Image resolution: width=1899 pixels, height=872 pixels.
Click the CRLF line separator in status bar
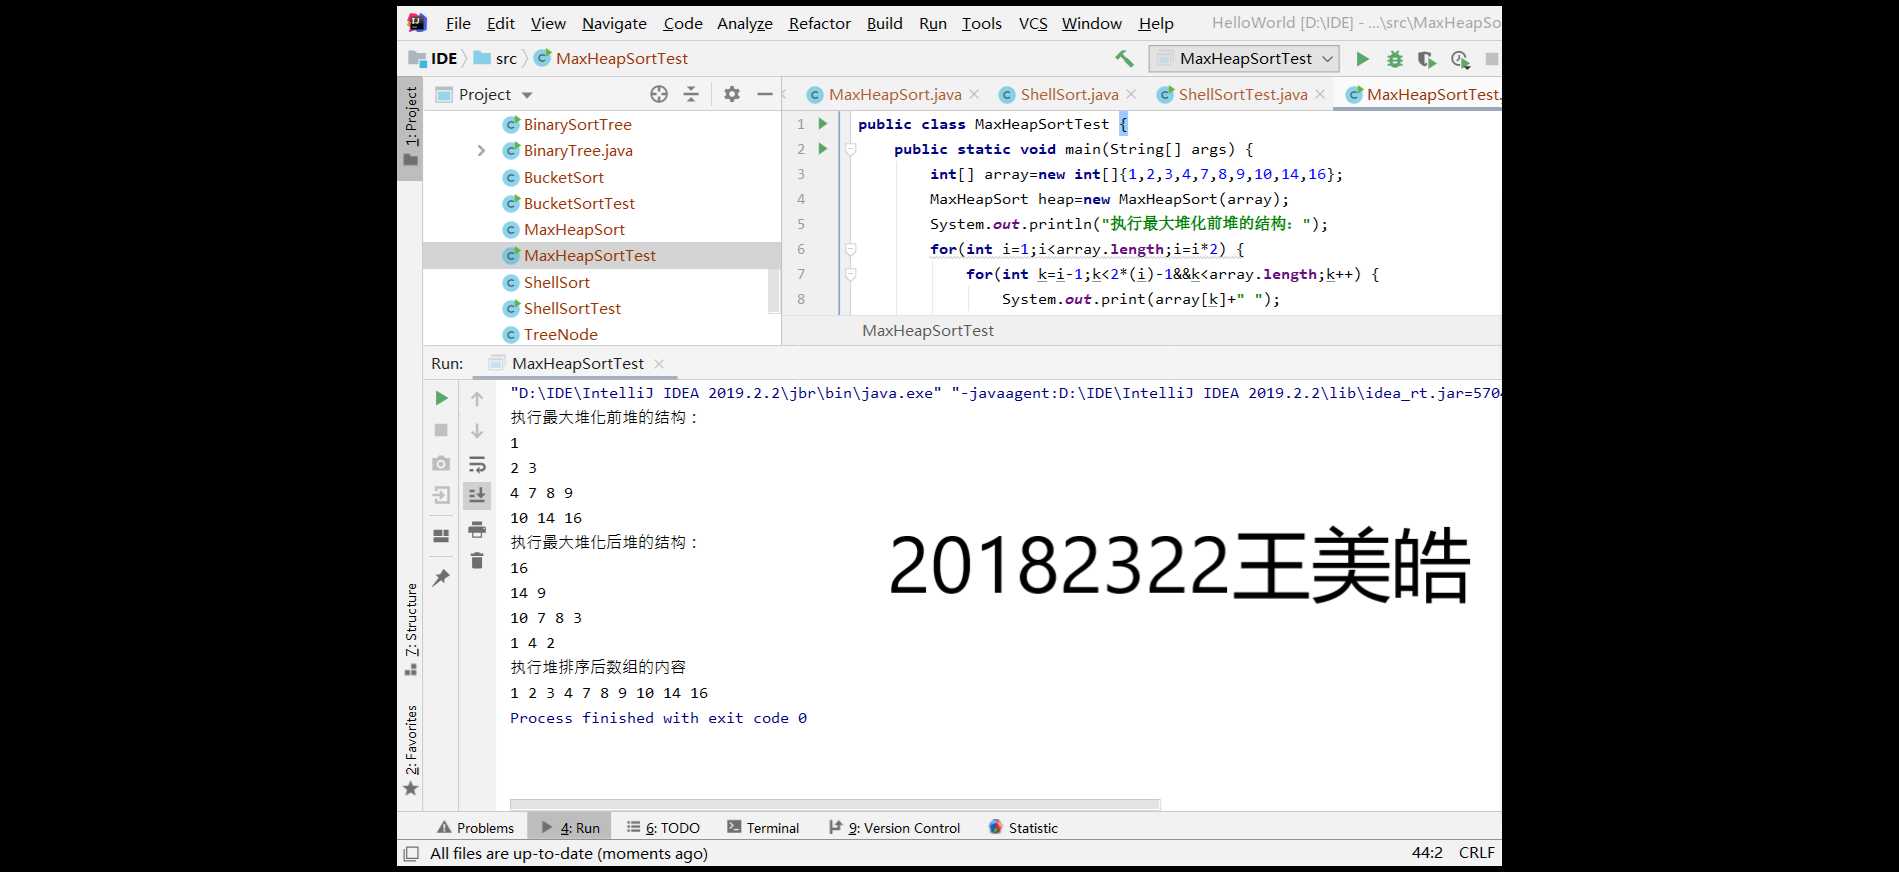pos(1476,853)
